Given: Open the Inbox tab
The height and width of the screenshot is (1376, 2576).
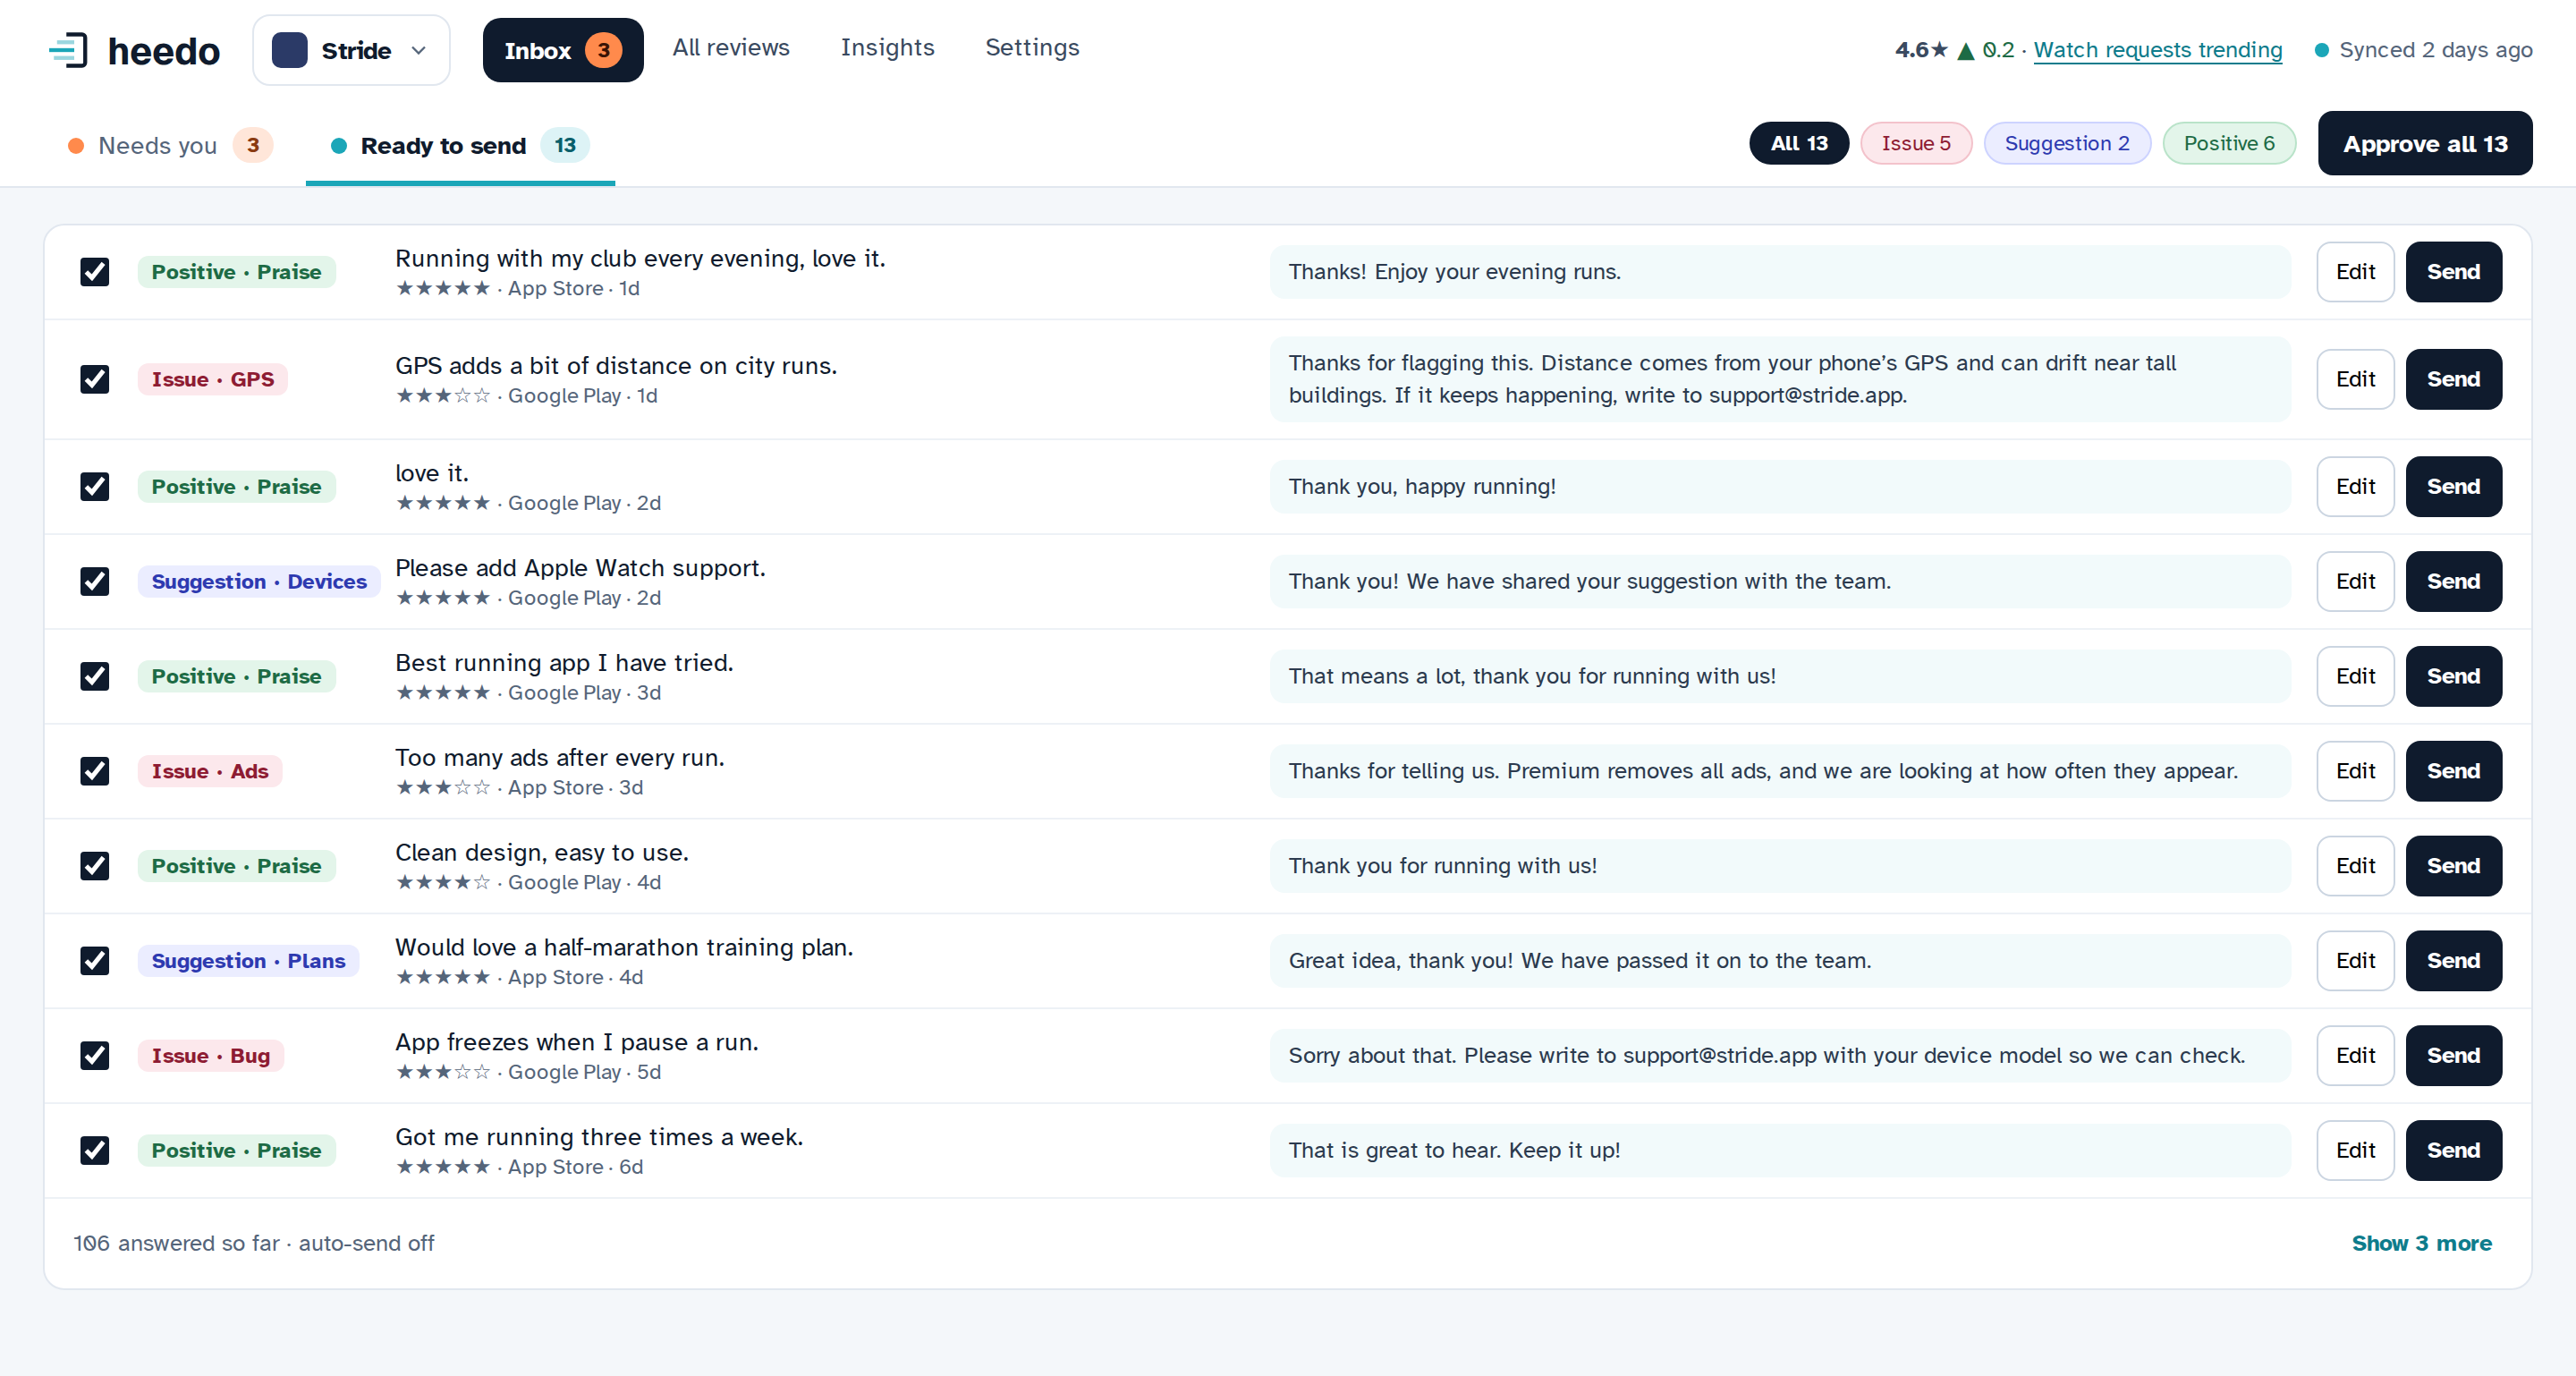Looking at the screenshot, I should (563, 50).
